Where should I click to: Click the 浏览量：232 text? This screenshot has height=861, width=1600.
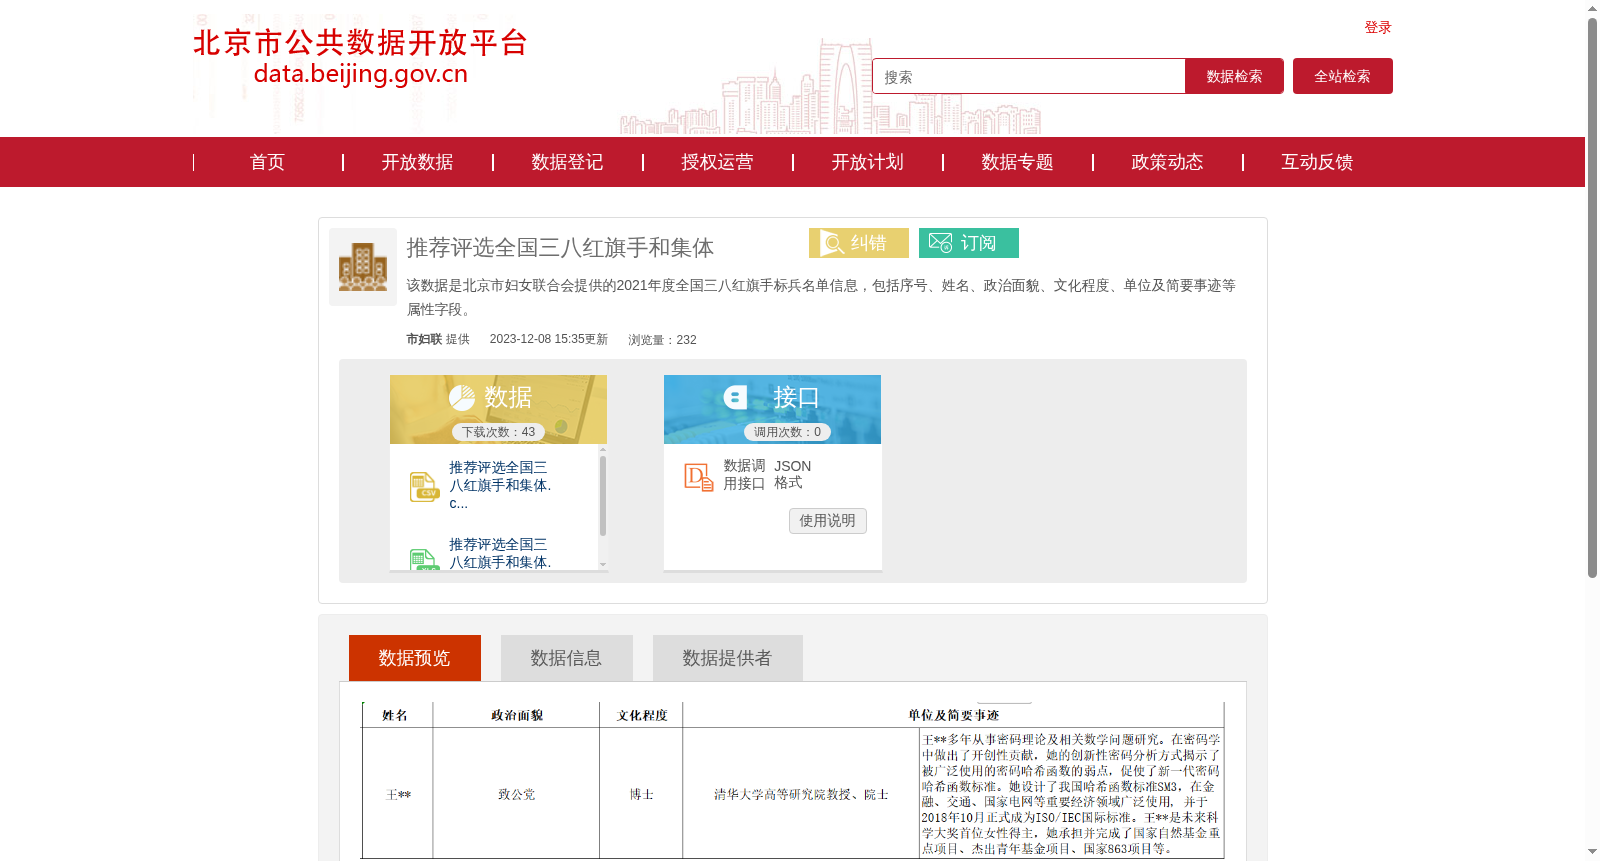coord(662,340)
